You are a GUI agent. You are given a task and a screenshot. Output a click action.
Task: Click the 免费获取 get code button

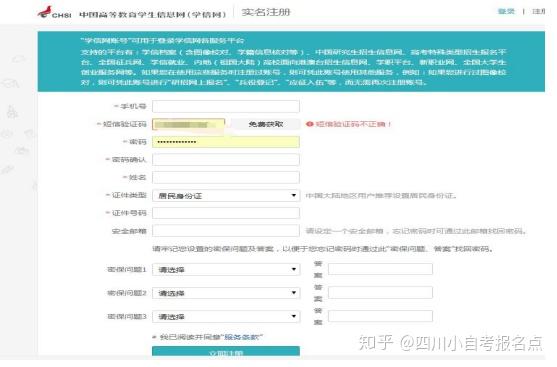coord(265,124)
